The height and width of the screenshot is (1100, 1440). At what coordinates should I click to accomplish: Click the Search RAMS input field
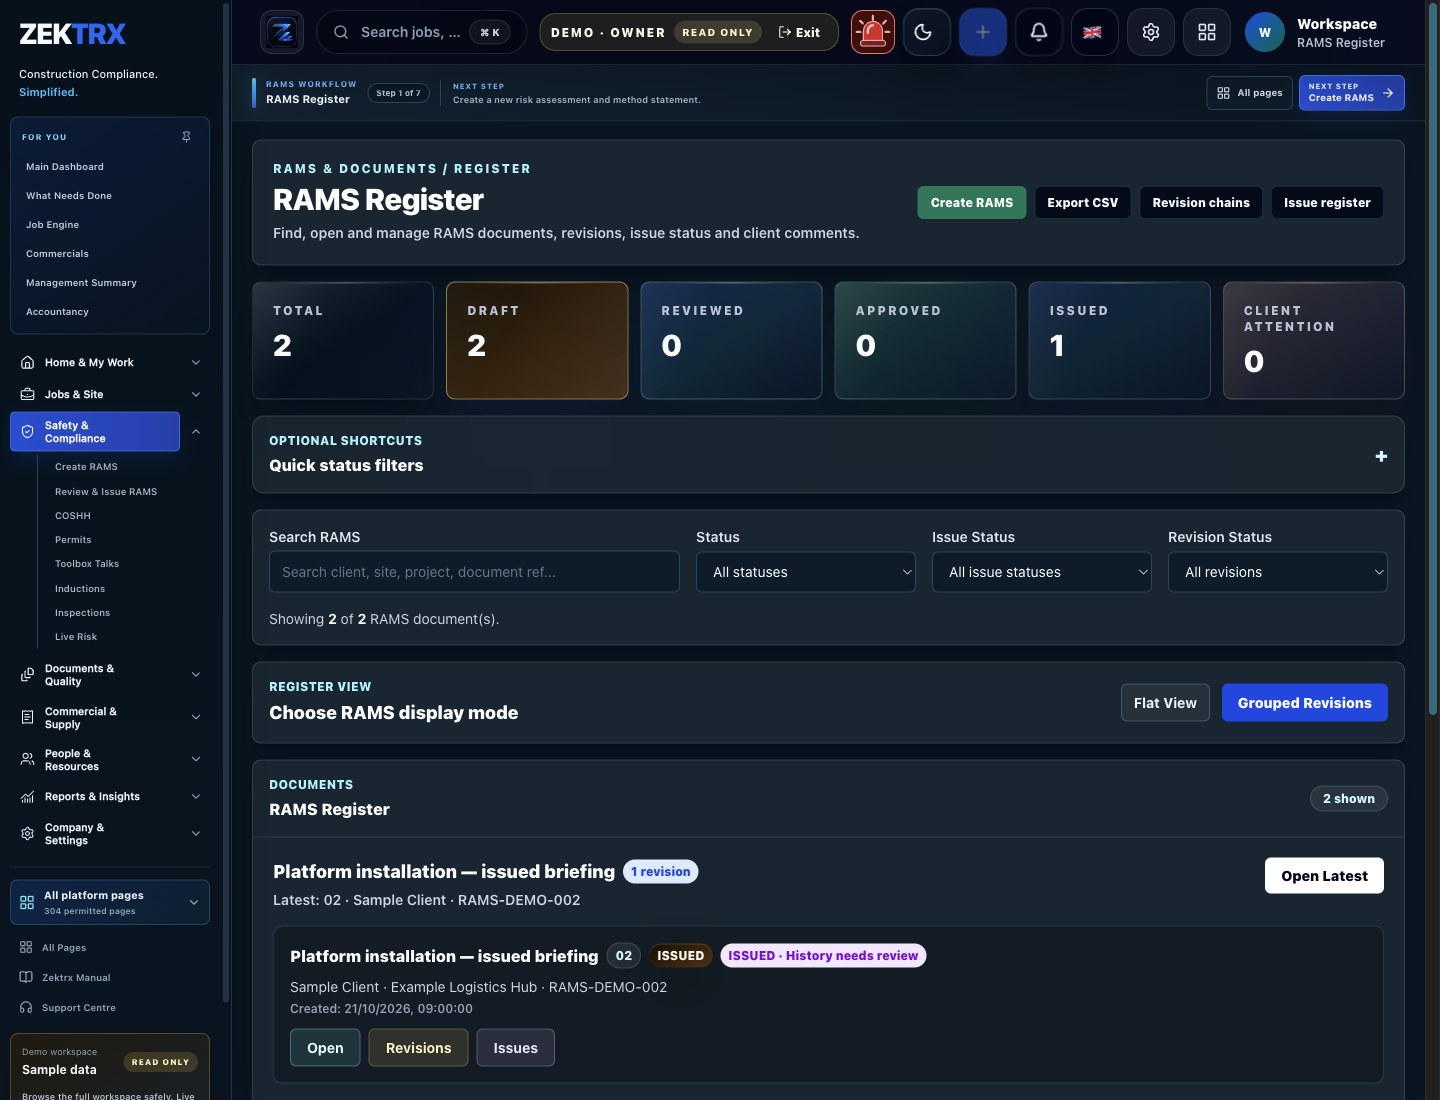tap(474, 572)
